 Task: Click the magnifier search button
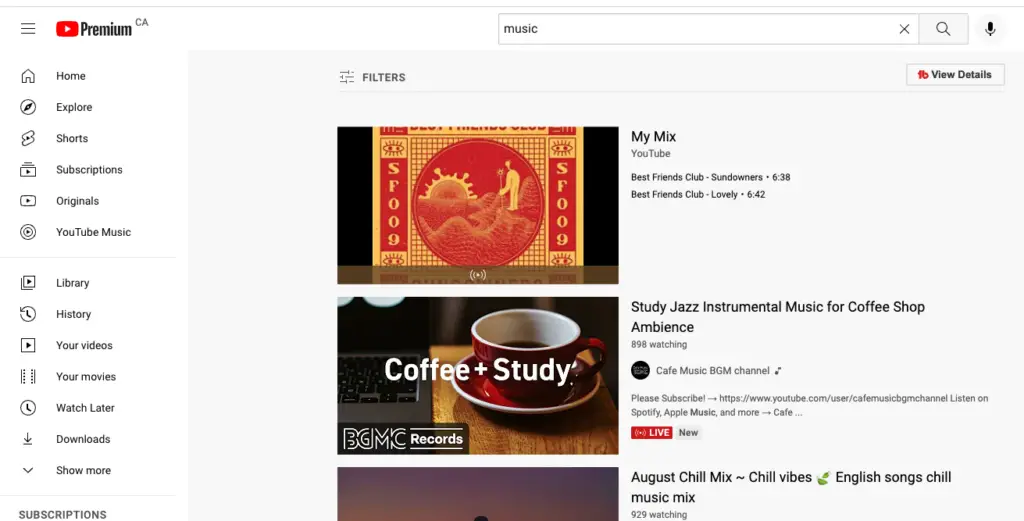tap(943, 29)
